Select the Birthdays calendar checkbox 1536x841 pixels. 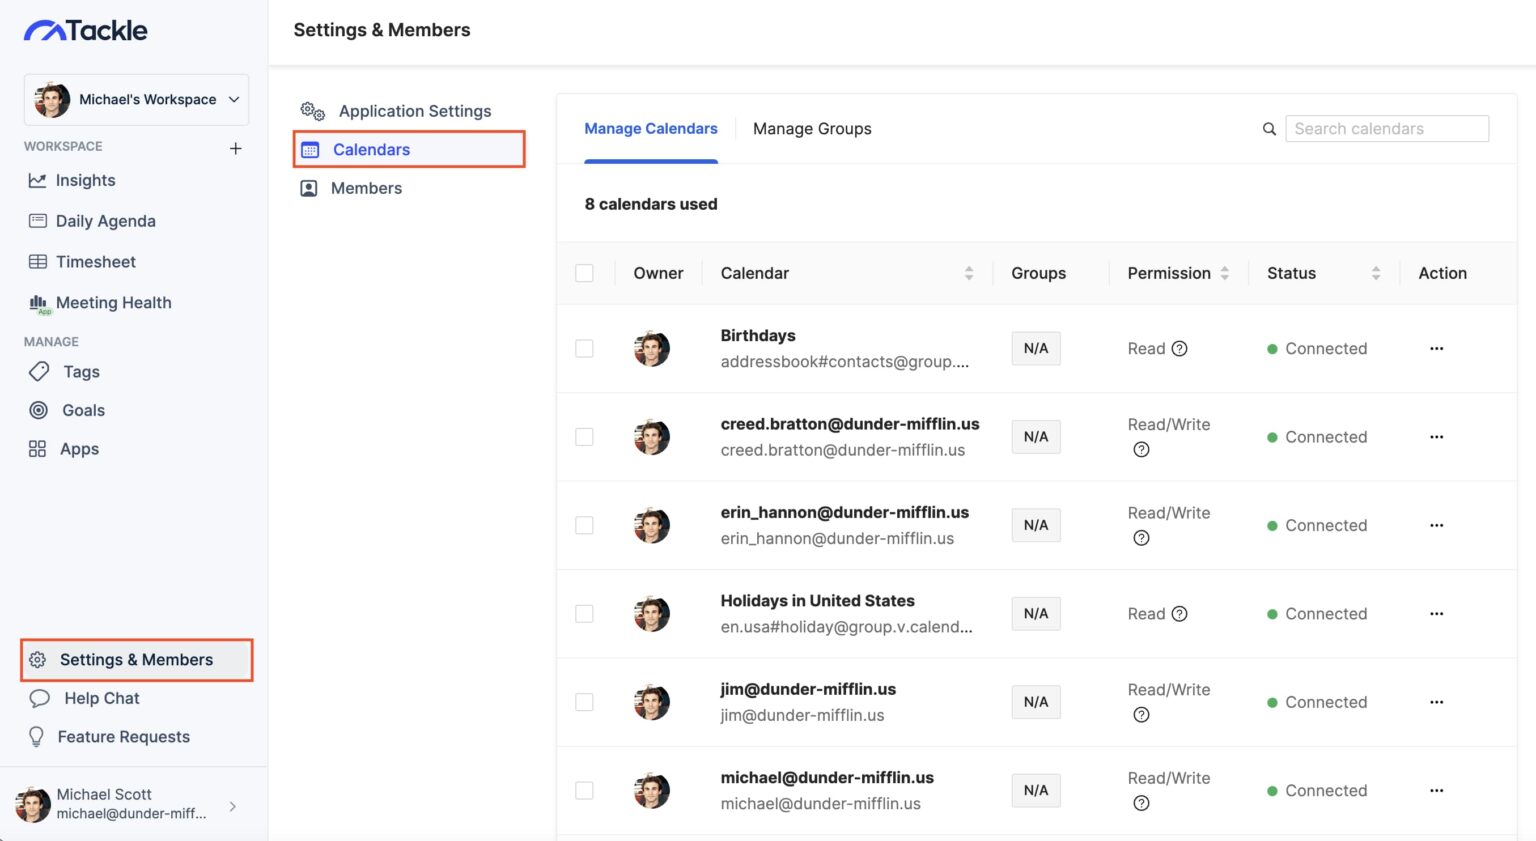585,349
